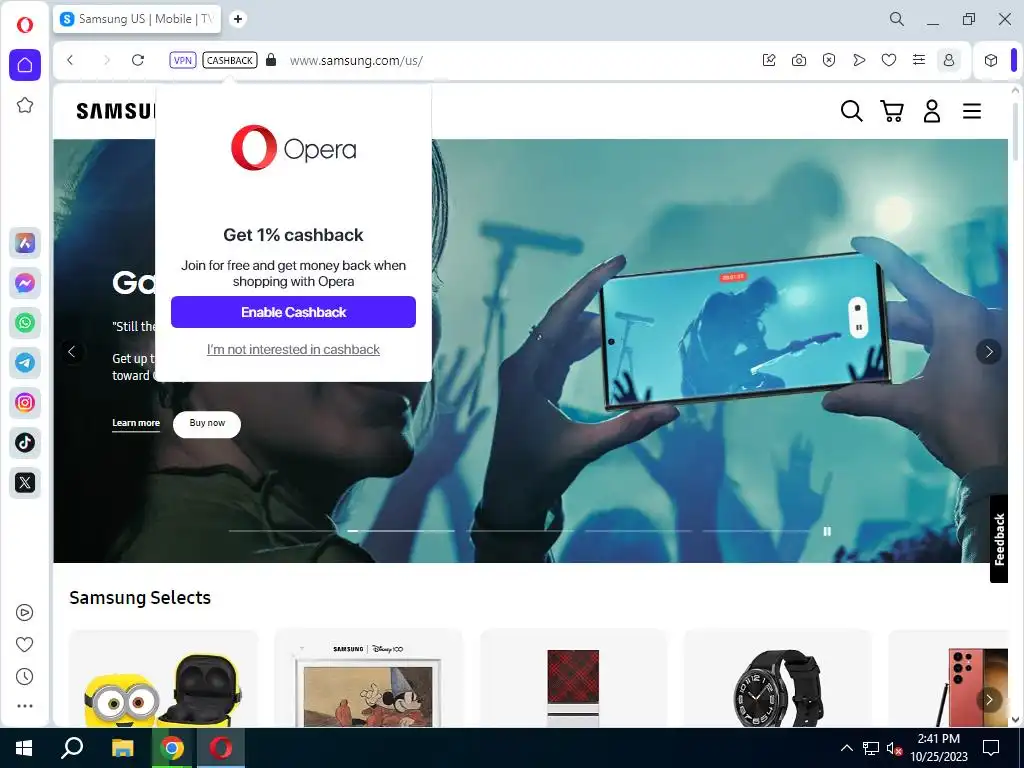1024x768 pixels.
Task: Open File Explorer from taskbar
Action: 122,748
